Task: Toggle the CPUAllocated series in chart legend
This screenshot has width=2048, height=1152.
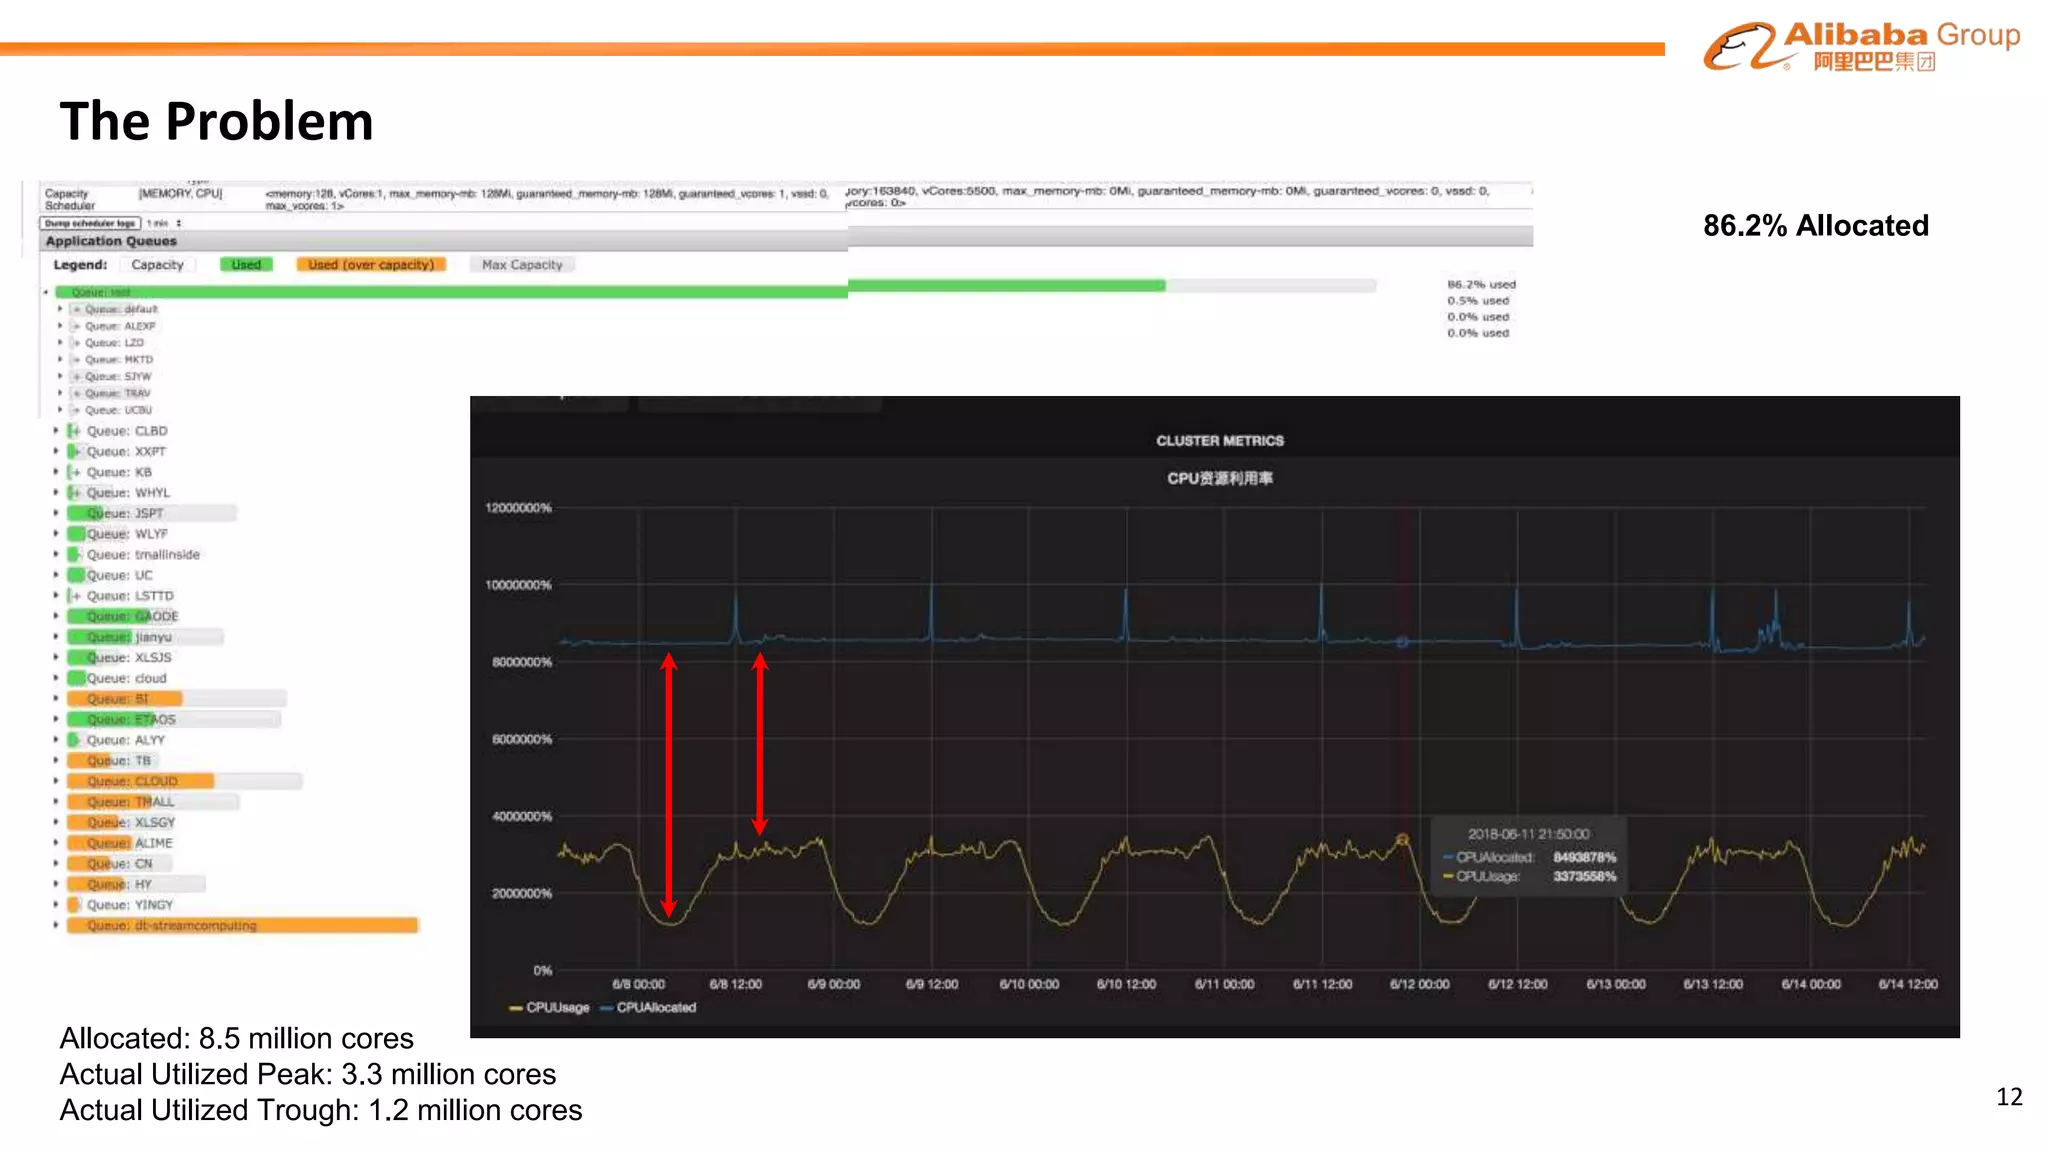Action: pos(648,1008)
